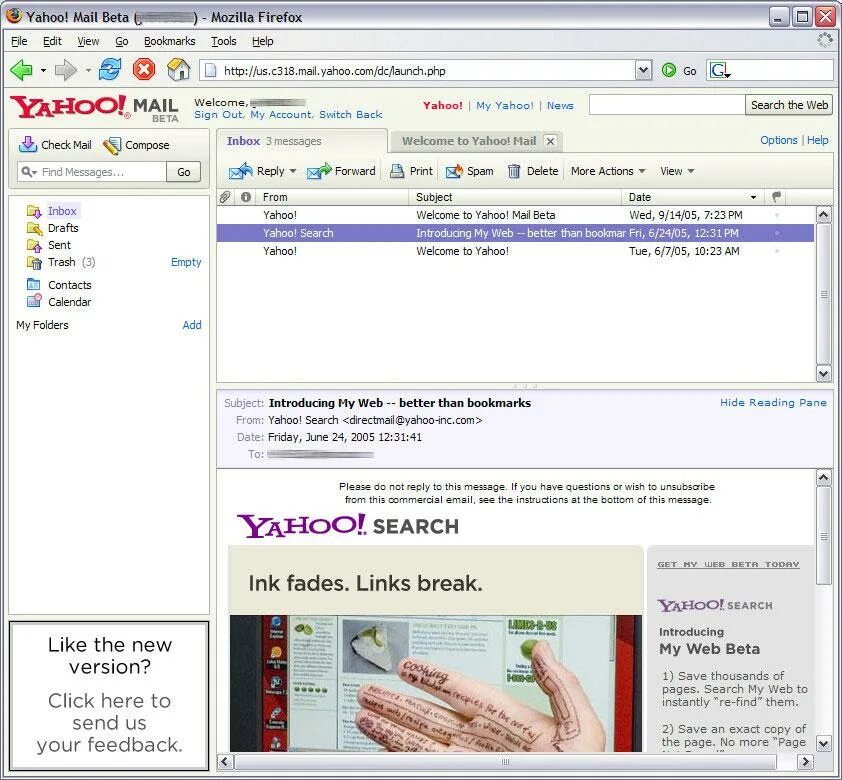Click the Search the Web button
Screen dimensions: 842x780
(x=789, y=105)
